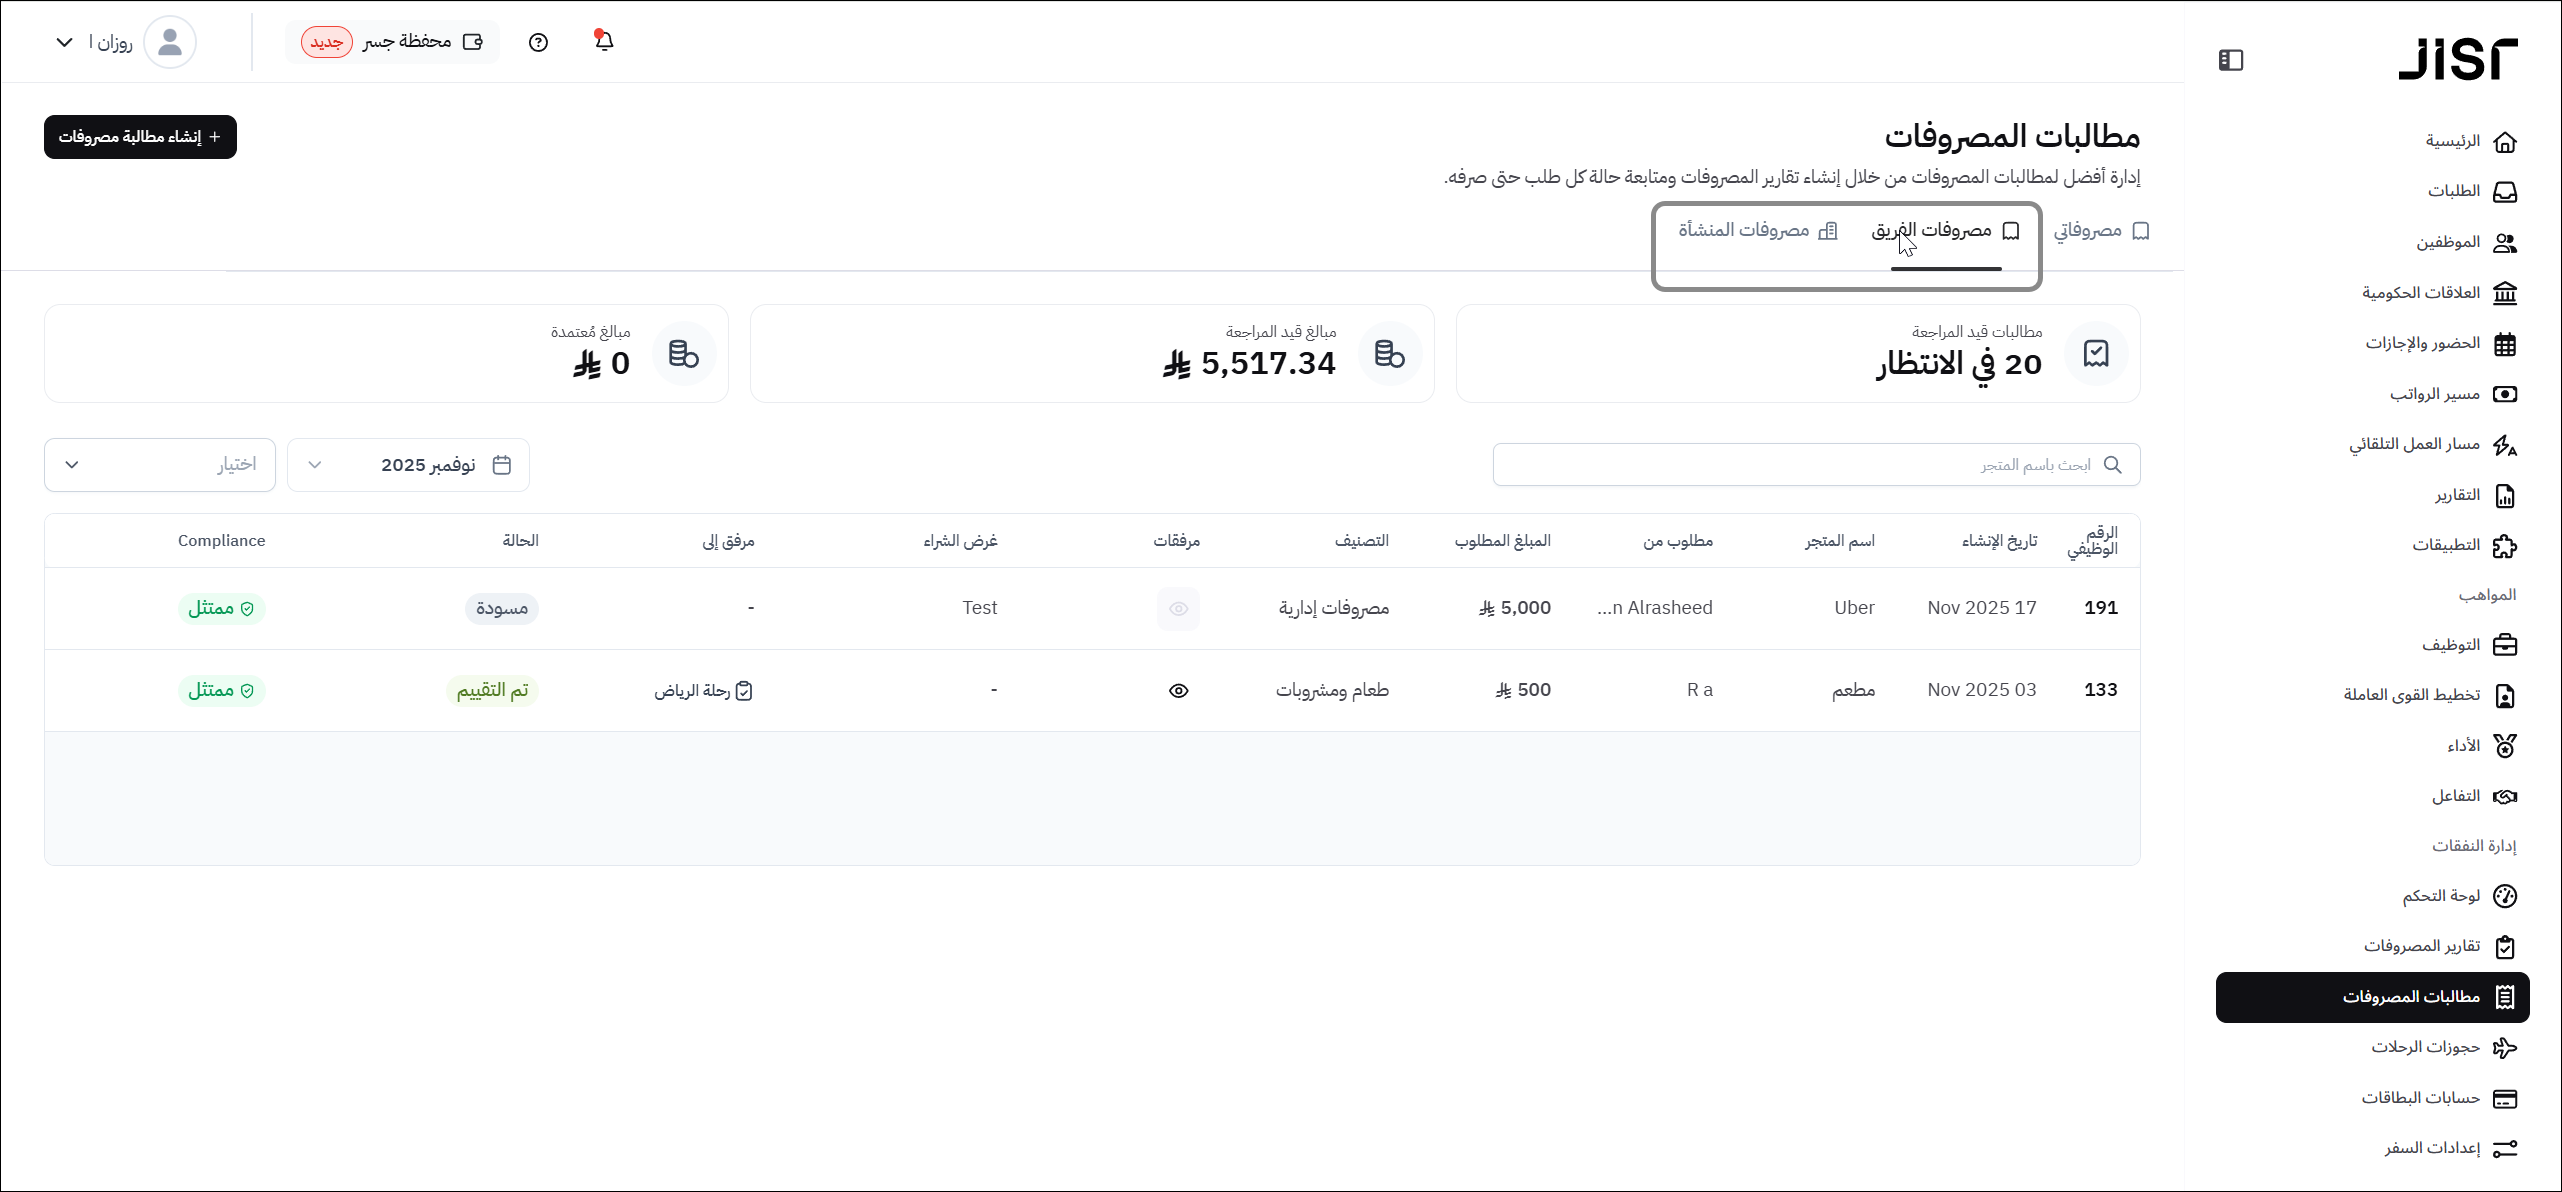Open the help question mark icon

(538, 42)
